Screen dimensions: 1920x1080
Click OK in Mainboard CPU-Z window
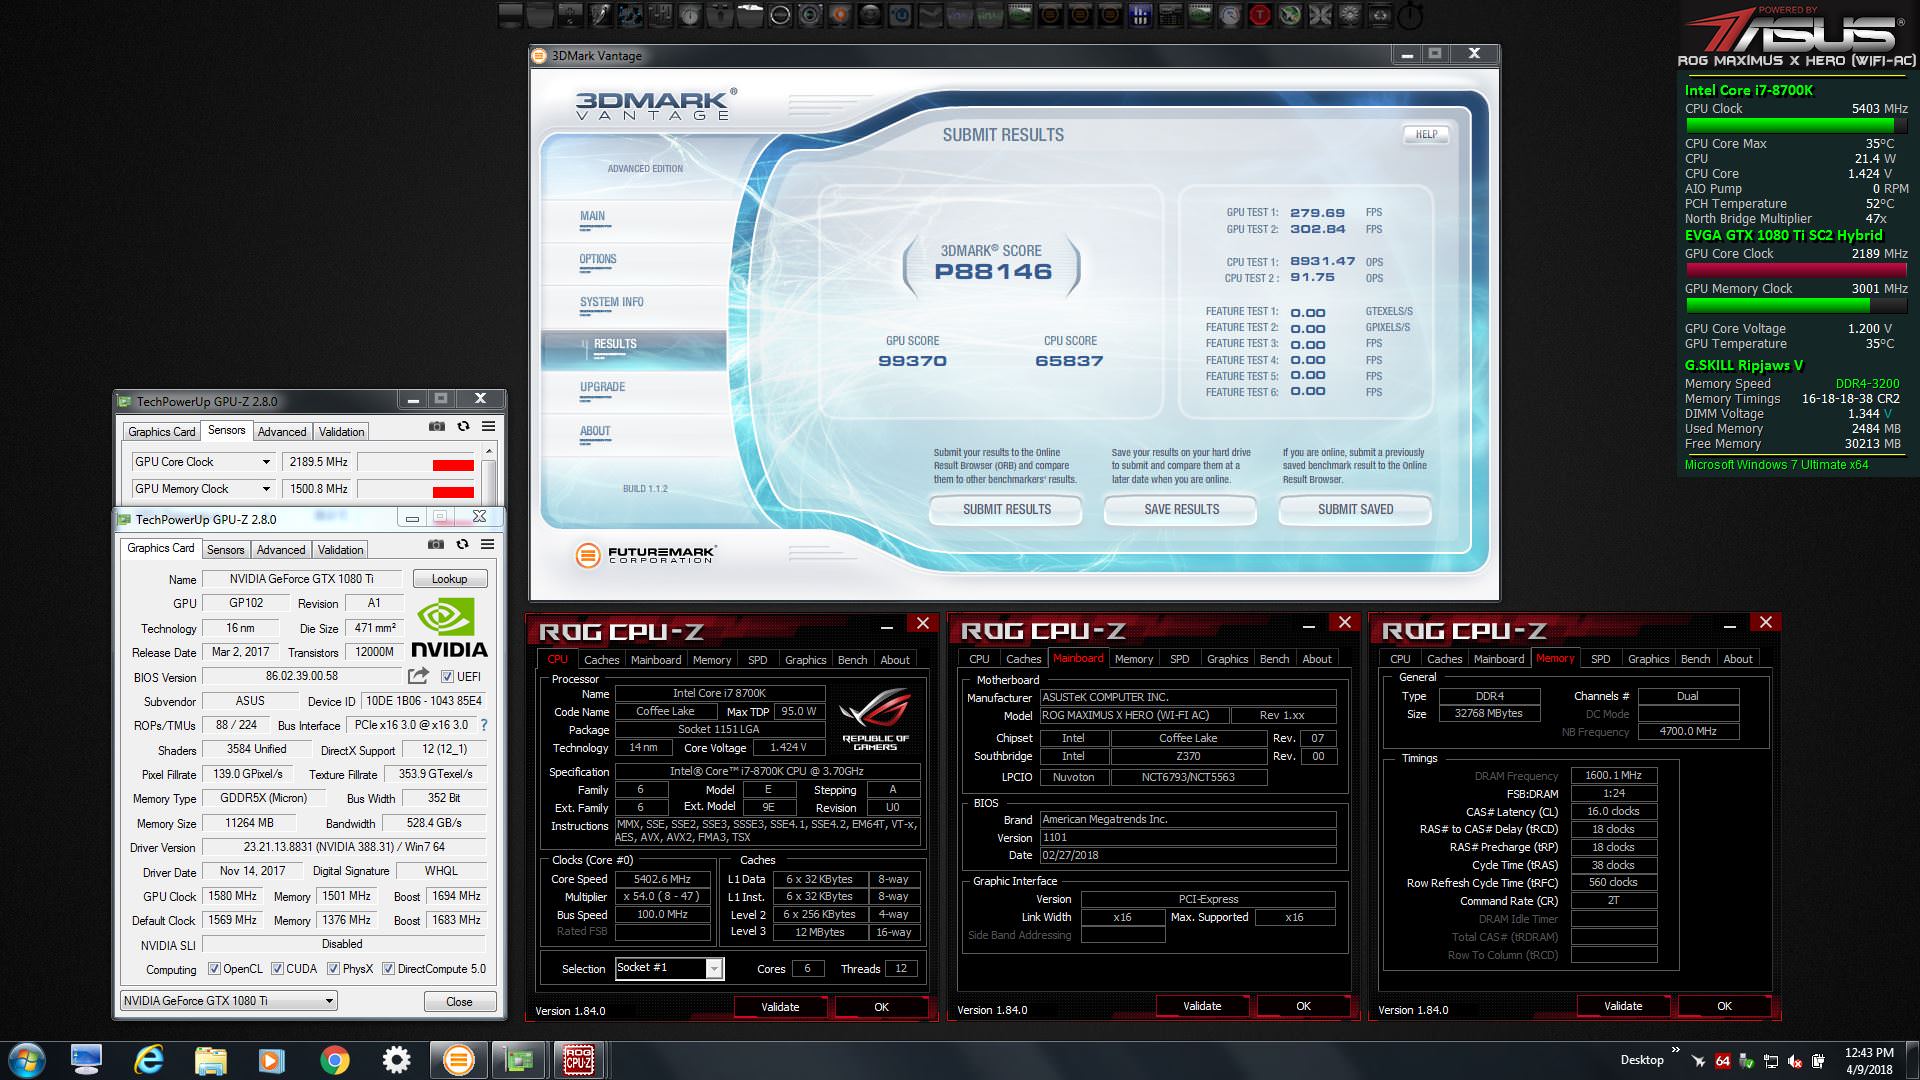(1303, 1006)
